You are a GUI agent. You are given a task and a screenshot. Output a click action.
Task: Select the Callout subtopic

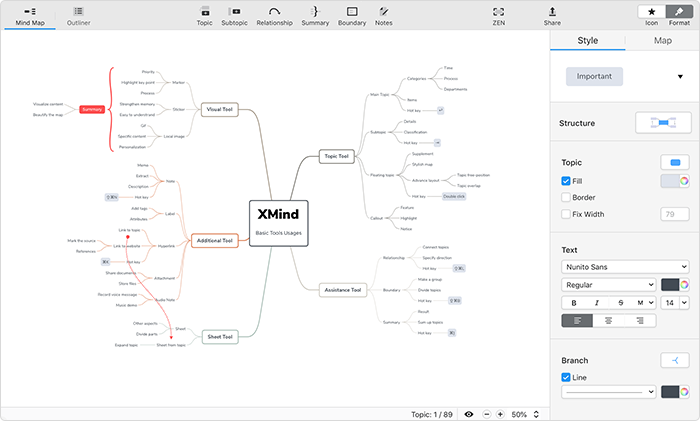pyautogui.click(x=376, y=218)
